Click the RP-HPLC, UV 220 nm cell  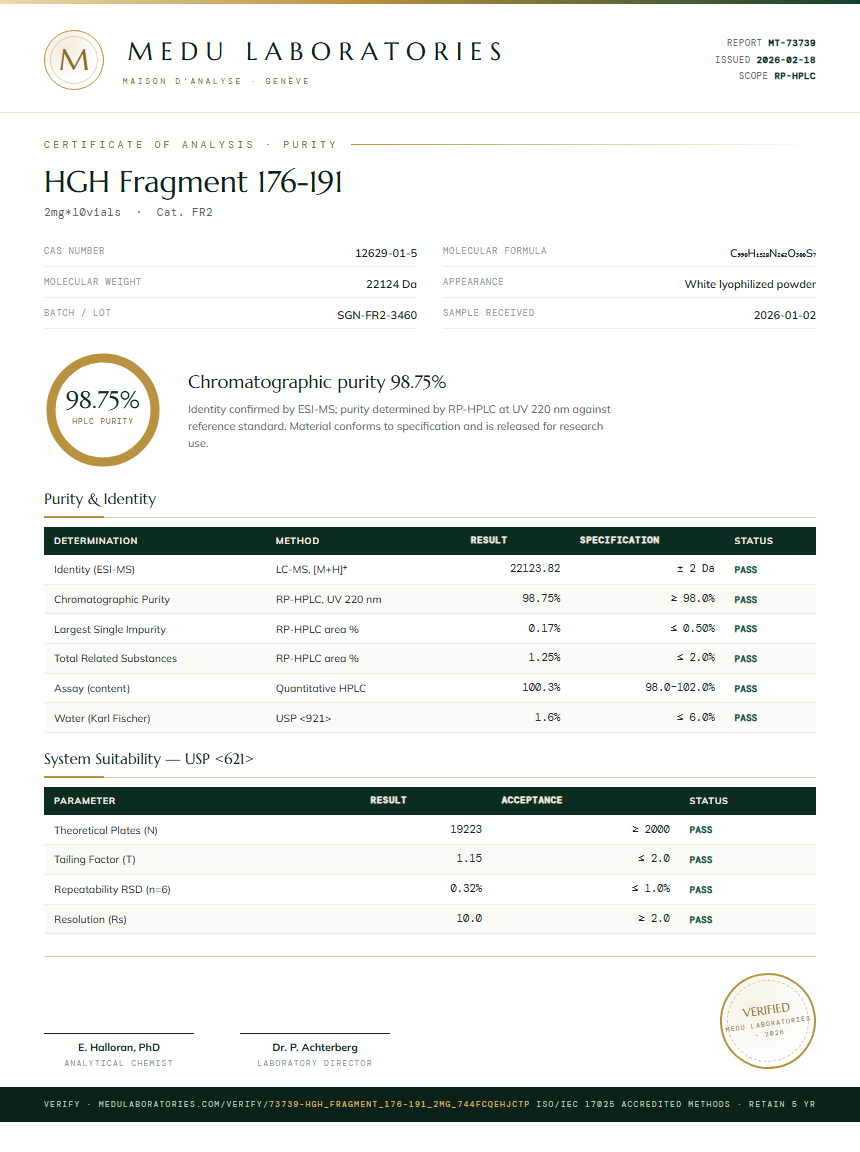tap(328, 600)
